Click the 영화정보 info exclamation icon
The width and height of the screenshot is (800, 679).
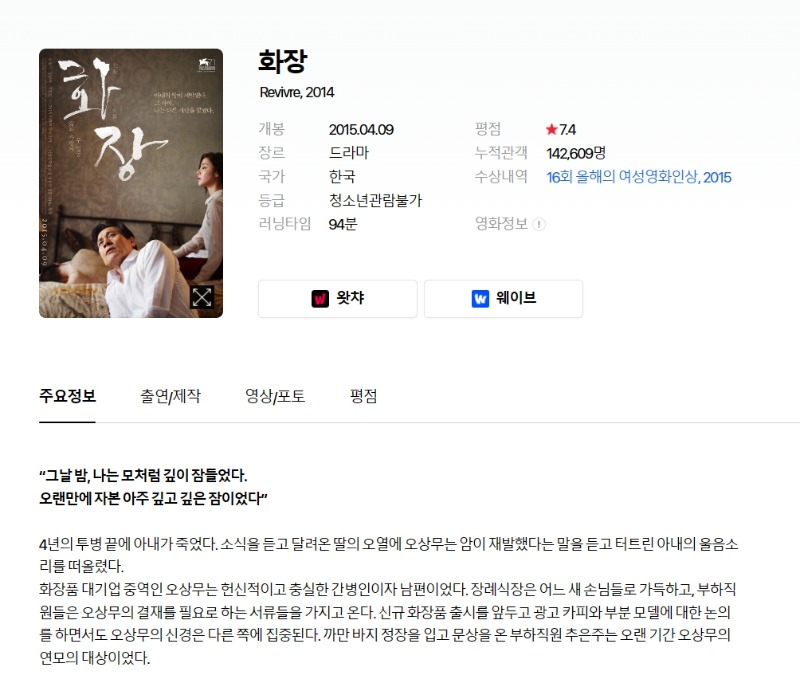click(539, 224)
